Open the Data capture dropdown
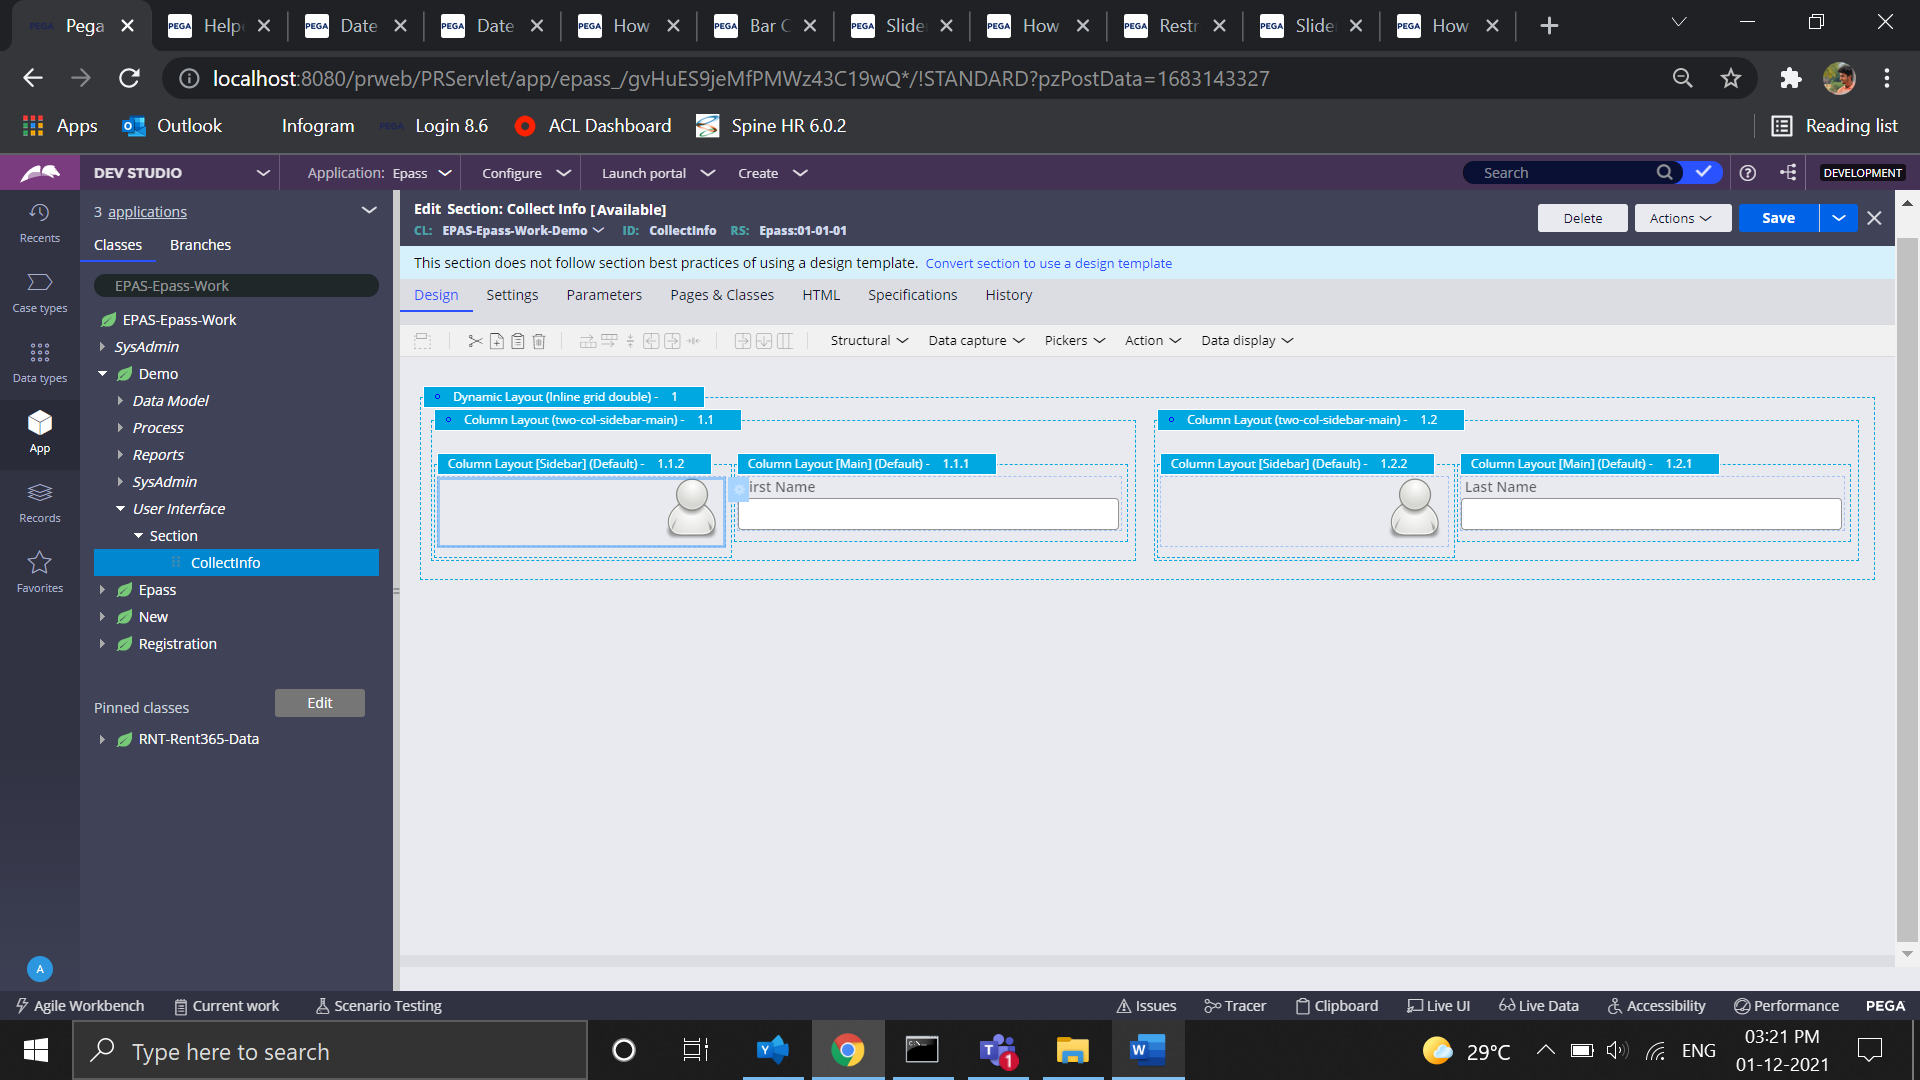Viewport: 1920px width, 1080px height. click(x=975, y=340)
